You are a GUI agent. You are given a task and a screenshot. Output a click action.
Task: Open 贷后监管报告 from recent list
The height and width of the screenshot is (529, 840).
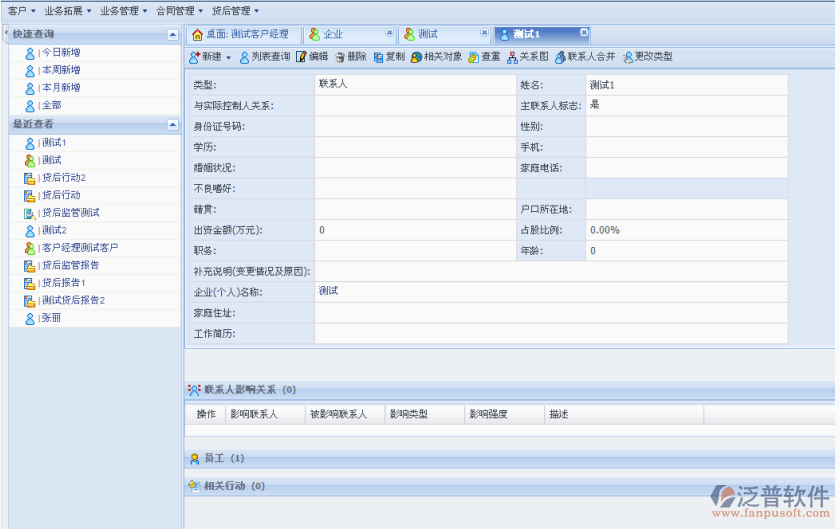(69, 265)
